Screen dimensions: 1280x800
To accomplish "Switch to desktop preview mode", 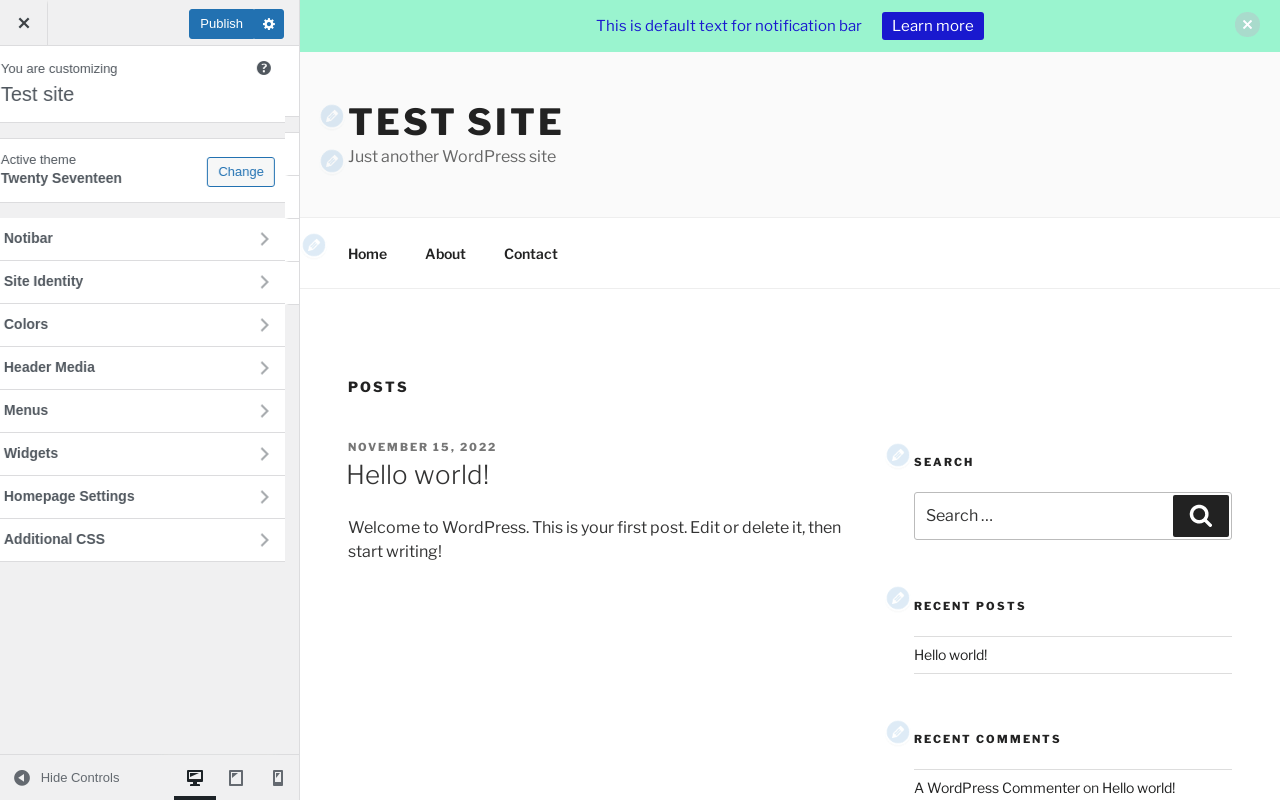I will 195,778.
